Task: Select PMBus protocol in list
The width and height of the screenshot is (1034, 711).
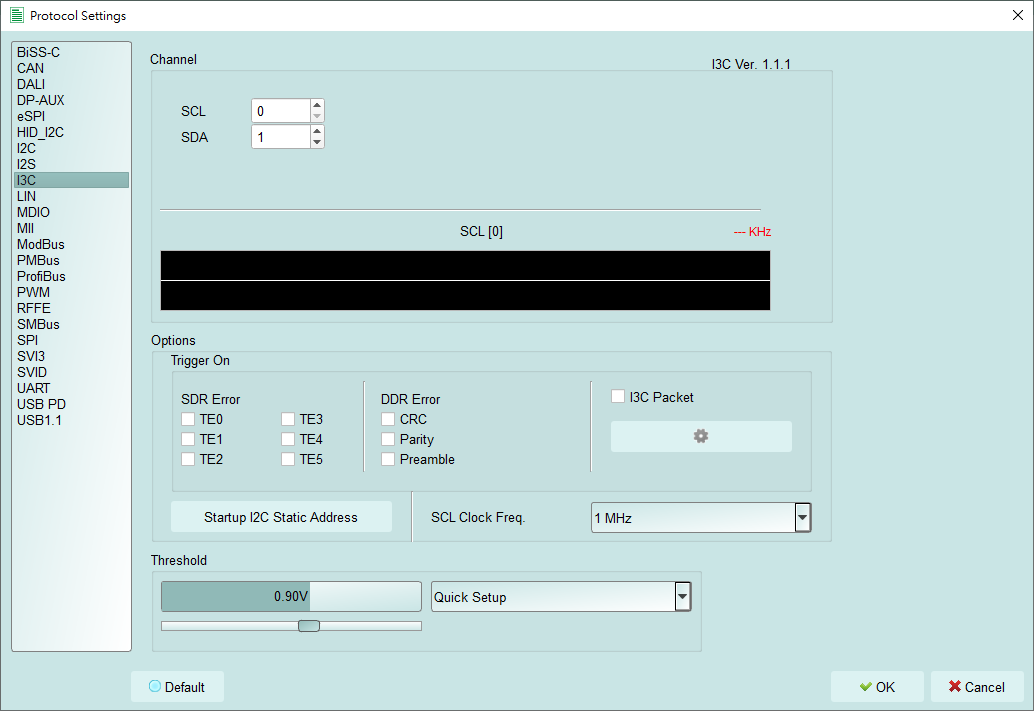Action: pos(71,261)
